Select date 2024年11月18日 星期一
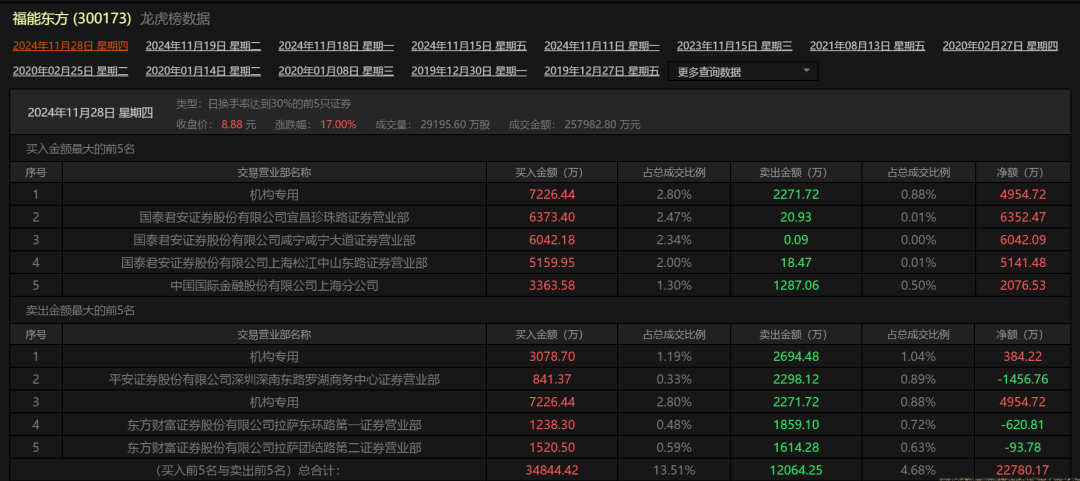The width and height of the screenshot is (1080, 481). tap(336, 46)
